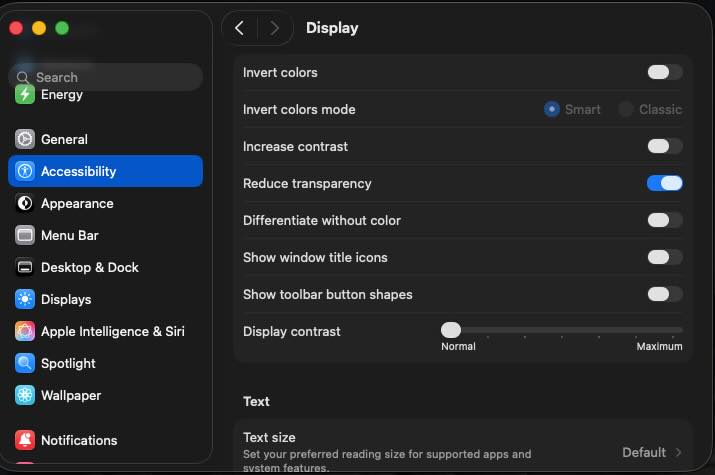This screenshot has width=715, height=475.
Task: Set Display contrast to Maximum end
Action: [680, 330]
